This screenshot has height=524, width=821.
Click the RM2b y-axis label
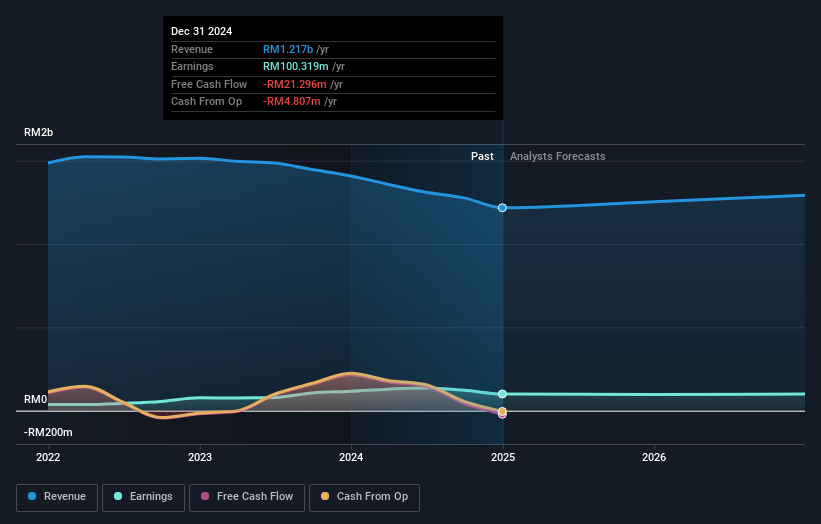pos(38,132)
